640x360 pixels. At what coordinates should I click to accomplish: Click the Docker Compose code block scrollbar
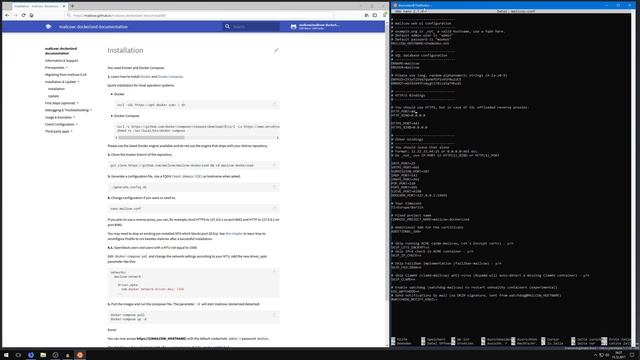[151, 138]
